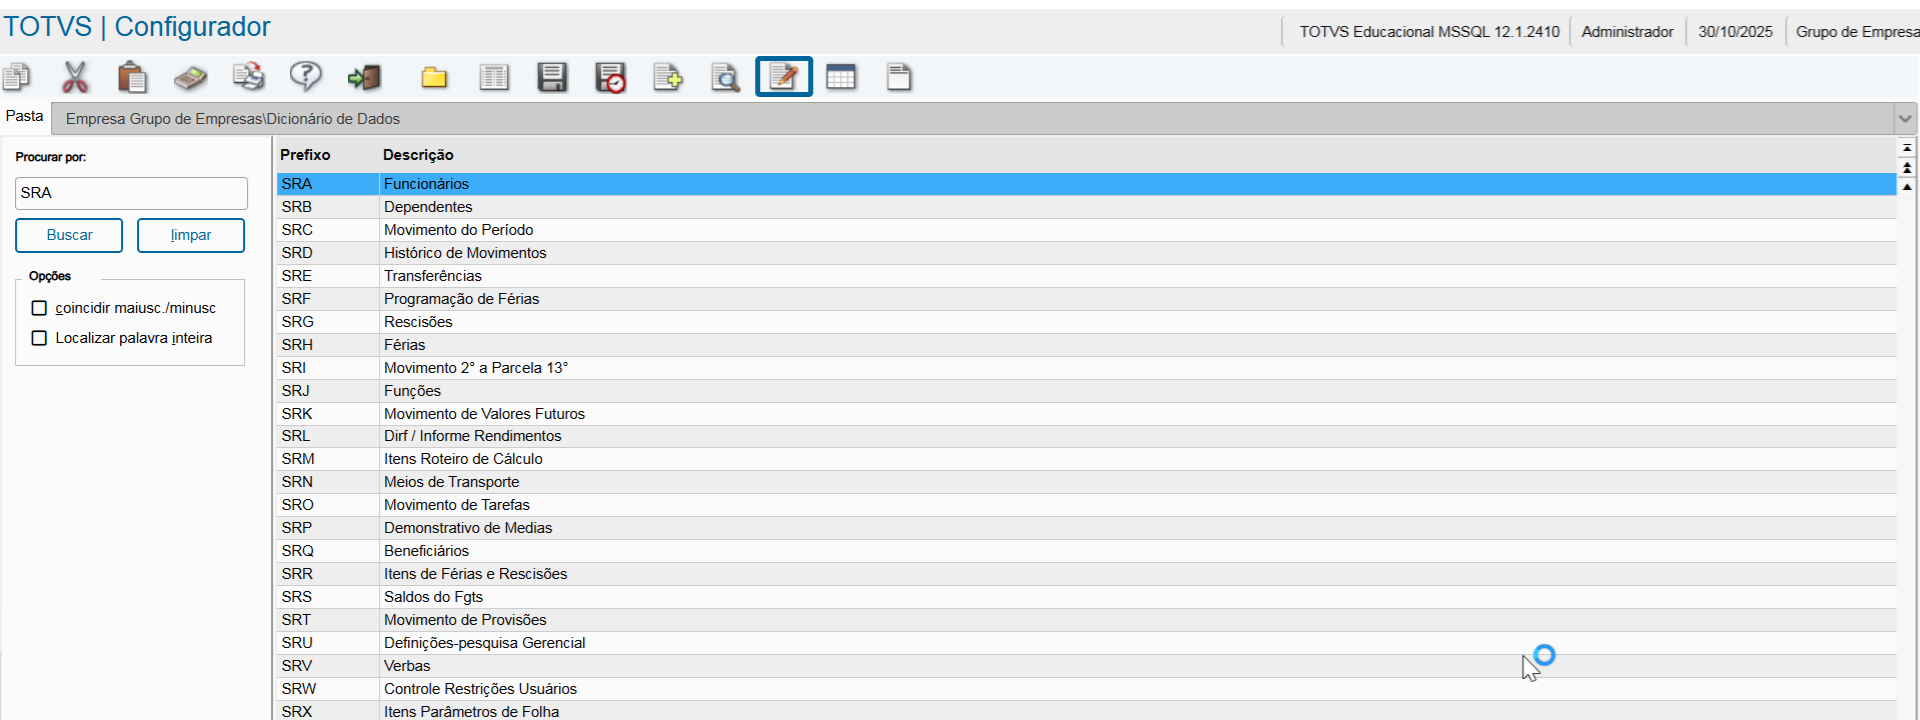Select the Transferências row
Image resolution: width=1920 pixels, height=720 pixels.
1086,276
